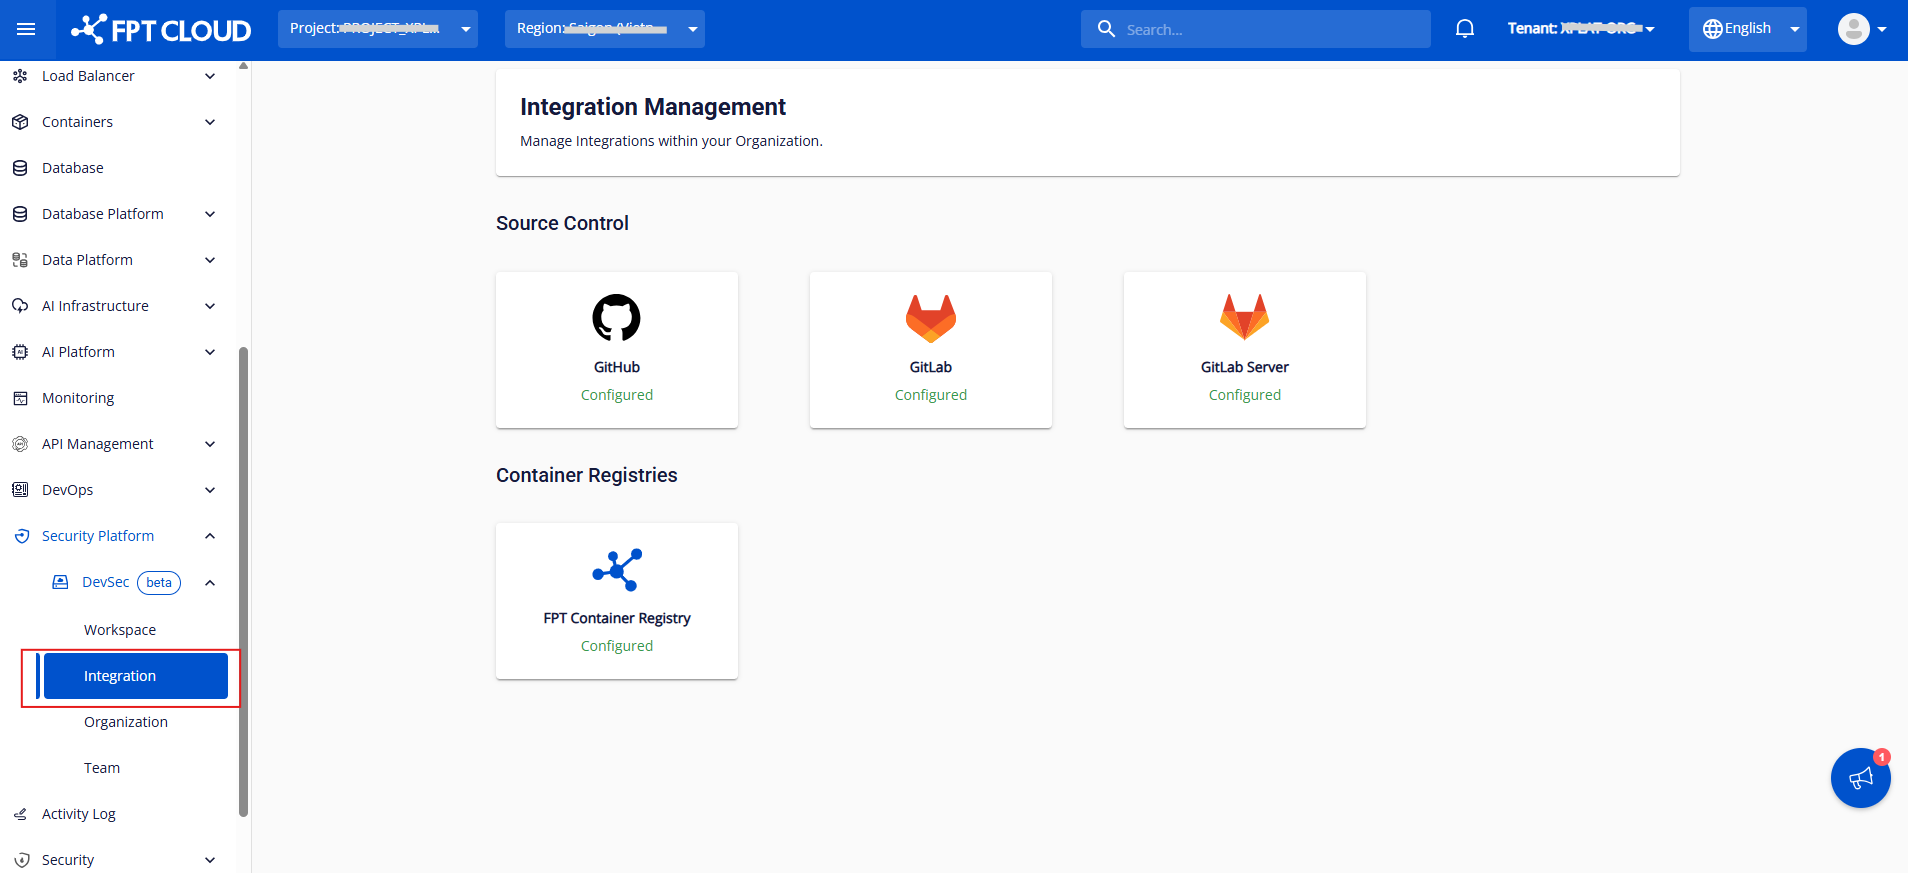Click the Security Platform shield icon
The height and width of the screenshot is (873, 1908).
point(22,536)
